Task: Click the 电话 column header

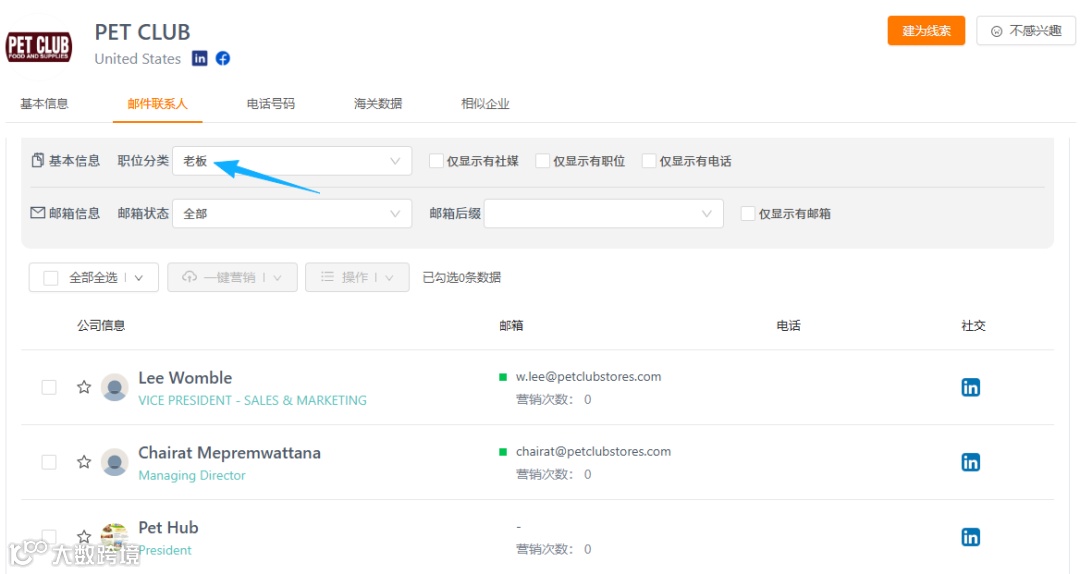Action: pyautogui.click(x=789, y=325)
